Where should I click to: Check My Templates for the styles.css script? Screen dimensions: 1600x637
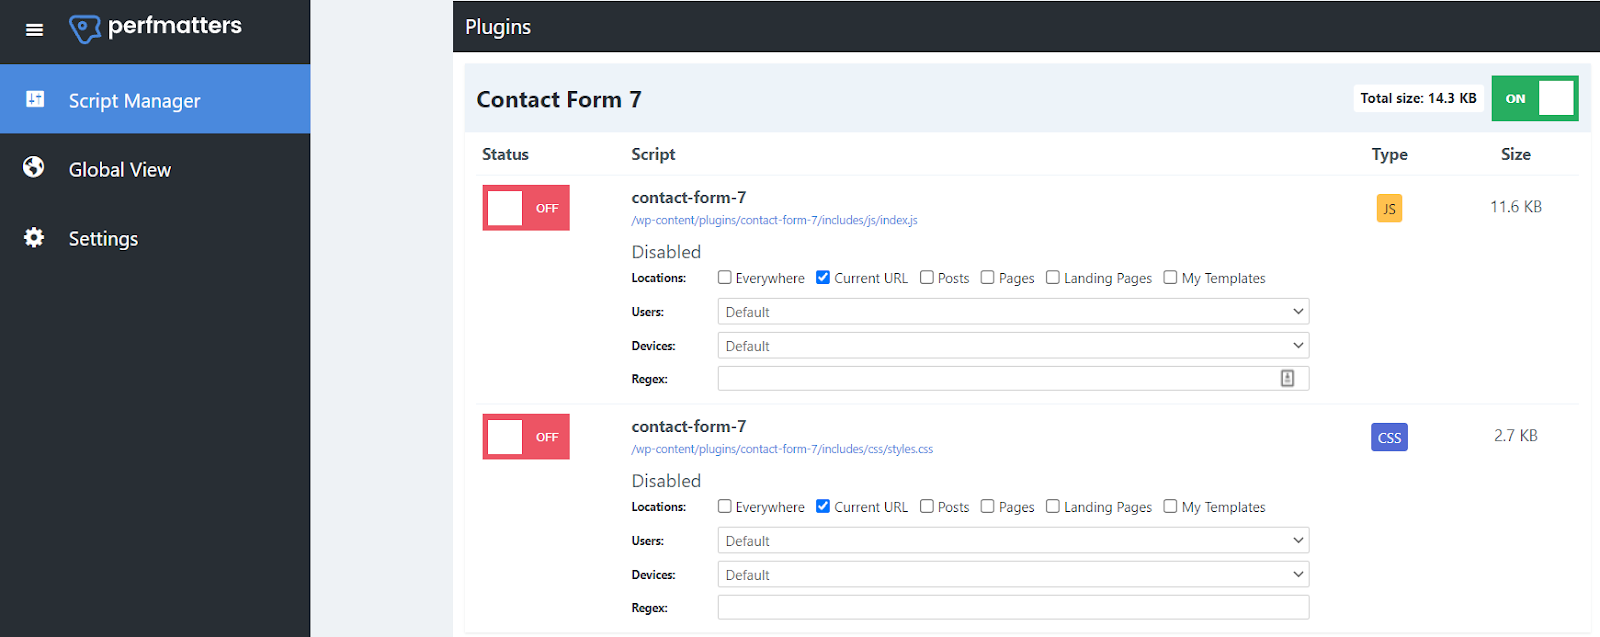coord(1171,506)
